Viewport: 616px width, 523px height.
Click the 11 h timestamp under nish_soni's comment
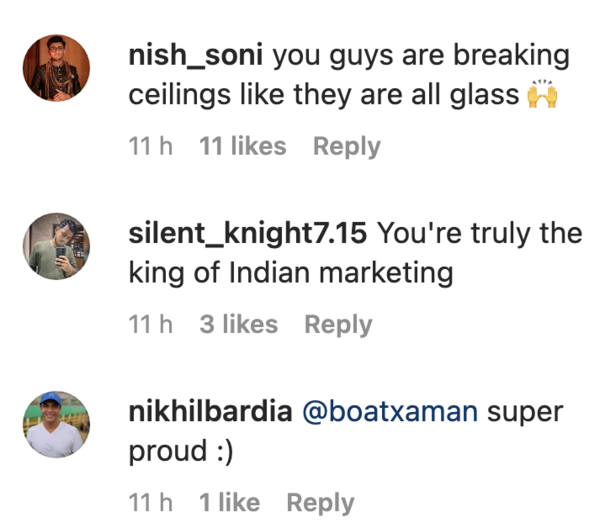[x=151, y=146]
